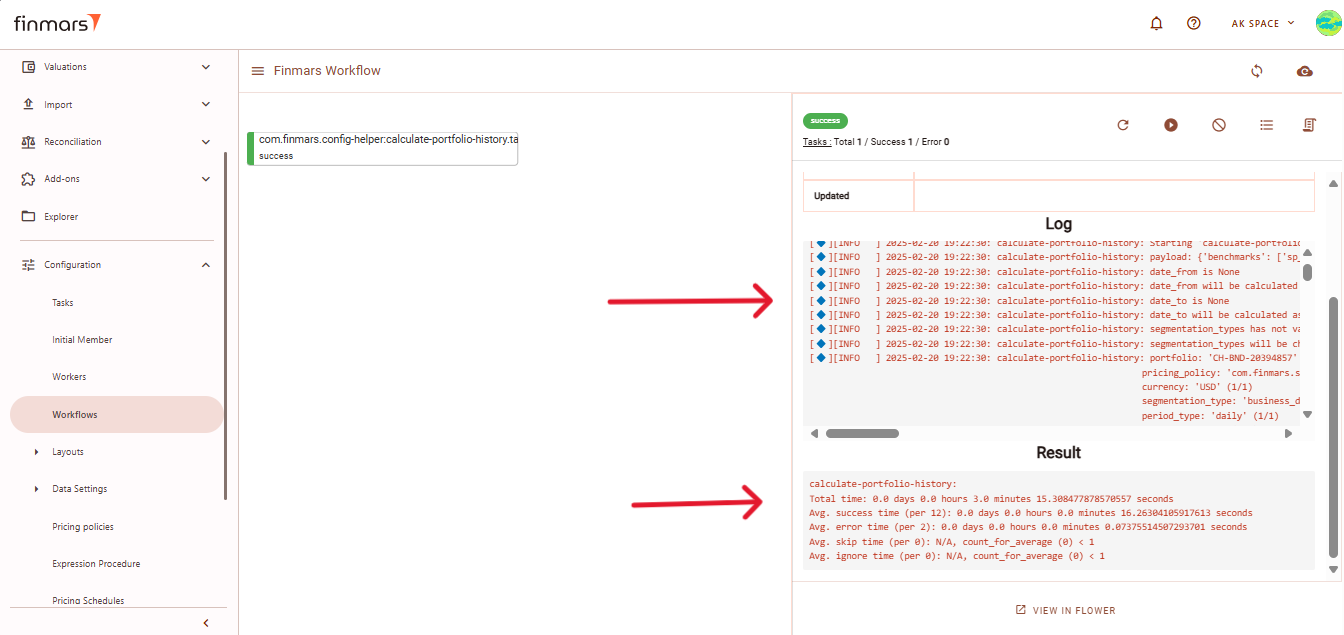Click the refresh sync icon in Workflow header
The image size is (1344, 635).
point(1257,71)
